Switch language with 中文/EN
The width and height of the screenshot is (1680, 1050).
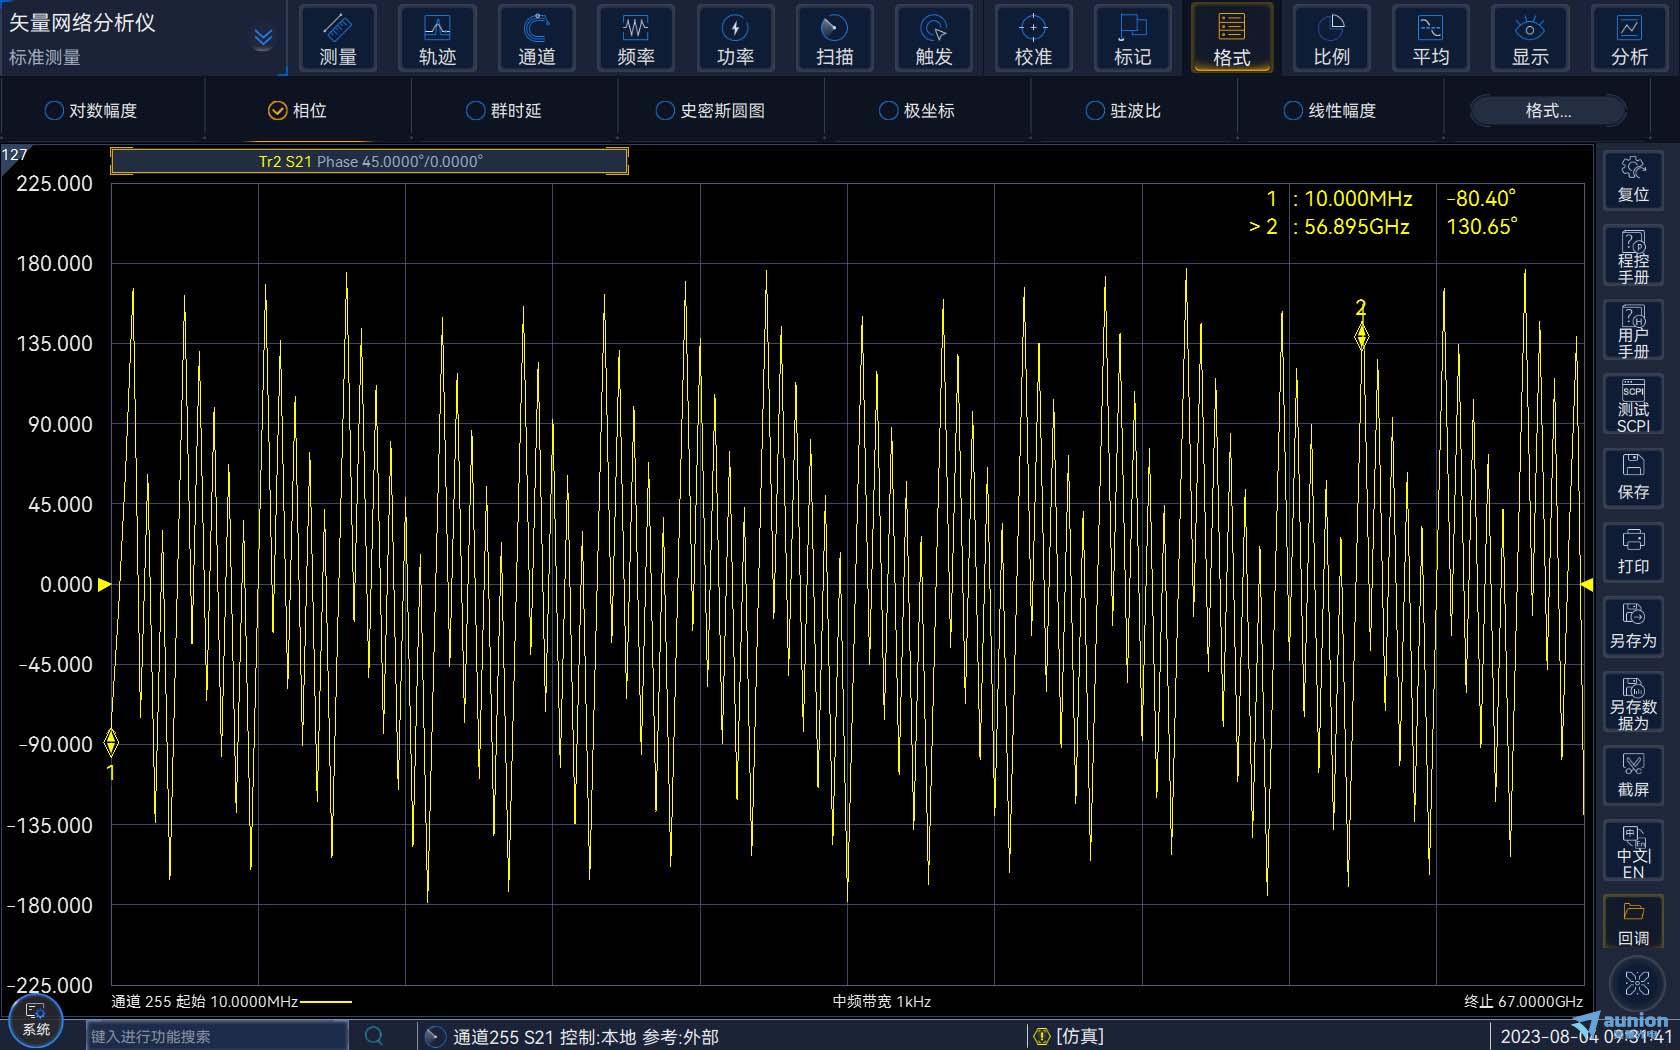(x=1633, y=851)
